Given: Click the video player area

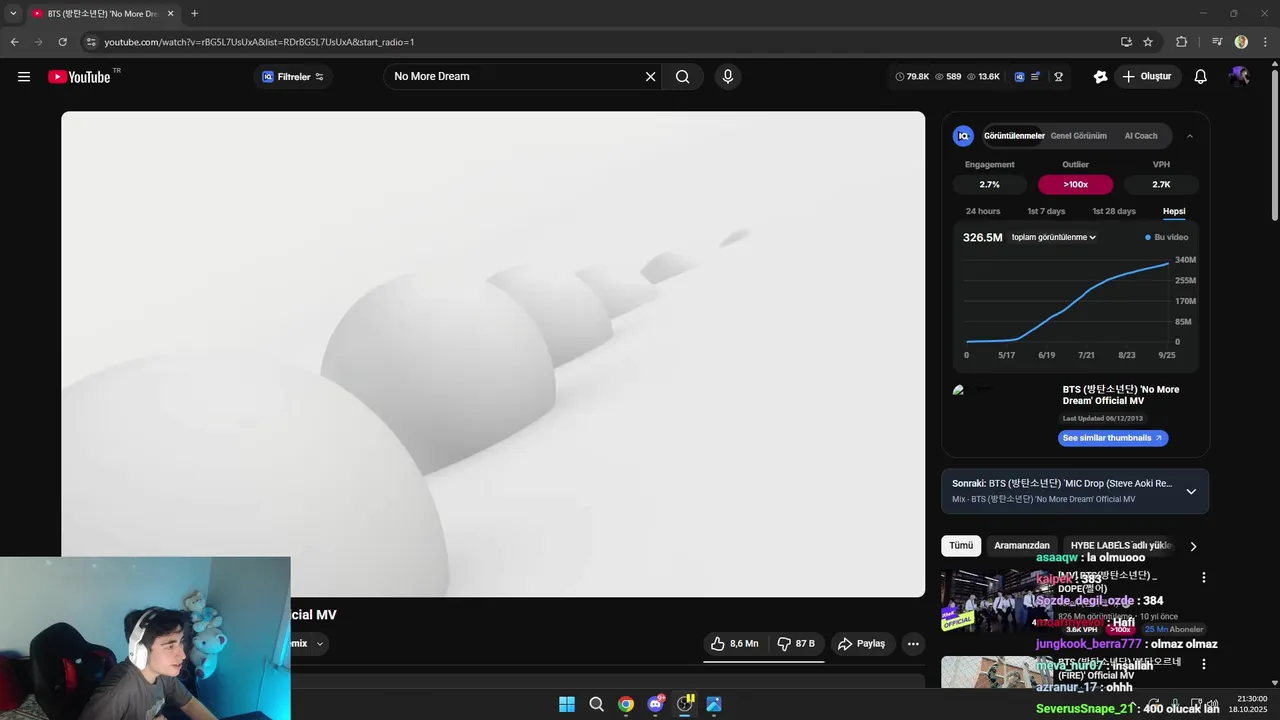Looking at the screenshot, I should coord(493,354).
